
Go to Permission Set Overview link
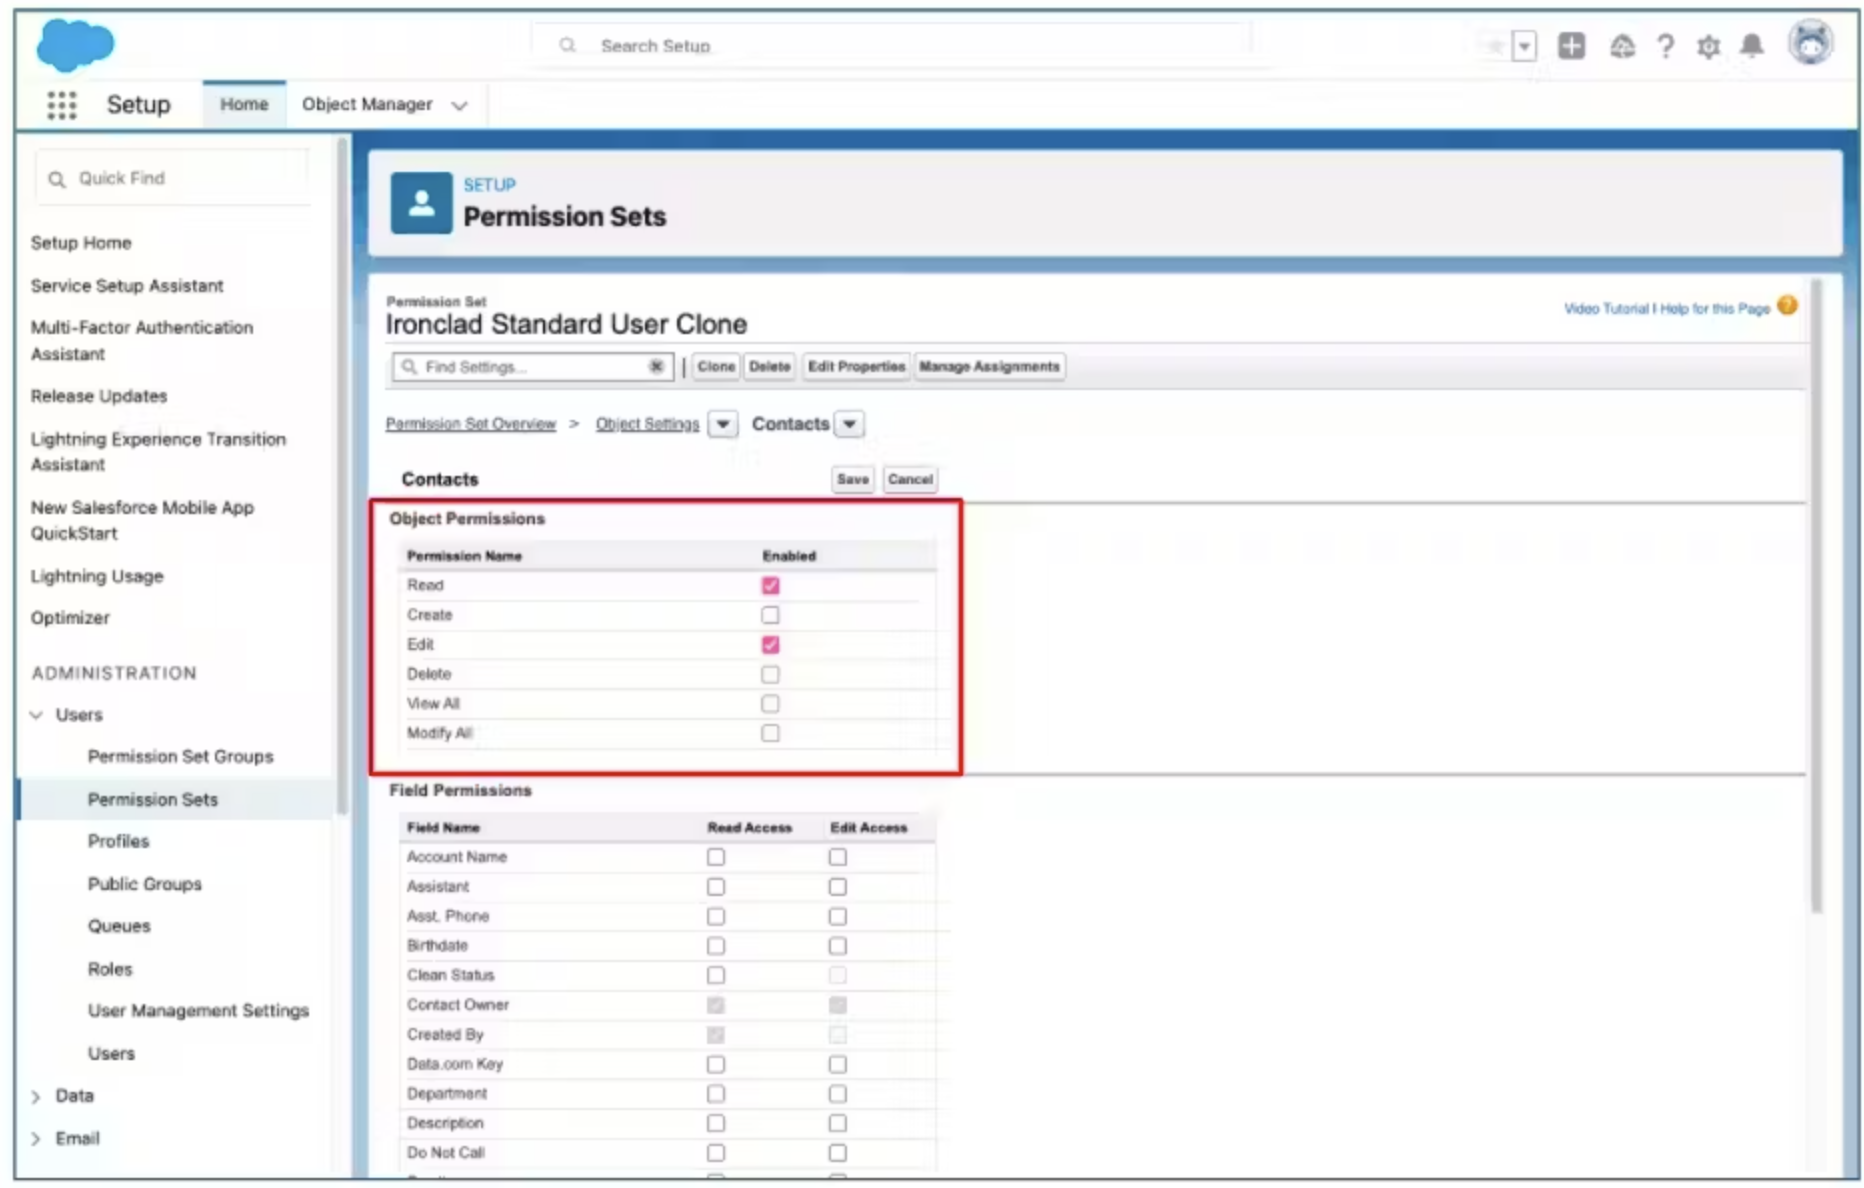coord(471,424)
